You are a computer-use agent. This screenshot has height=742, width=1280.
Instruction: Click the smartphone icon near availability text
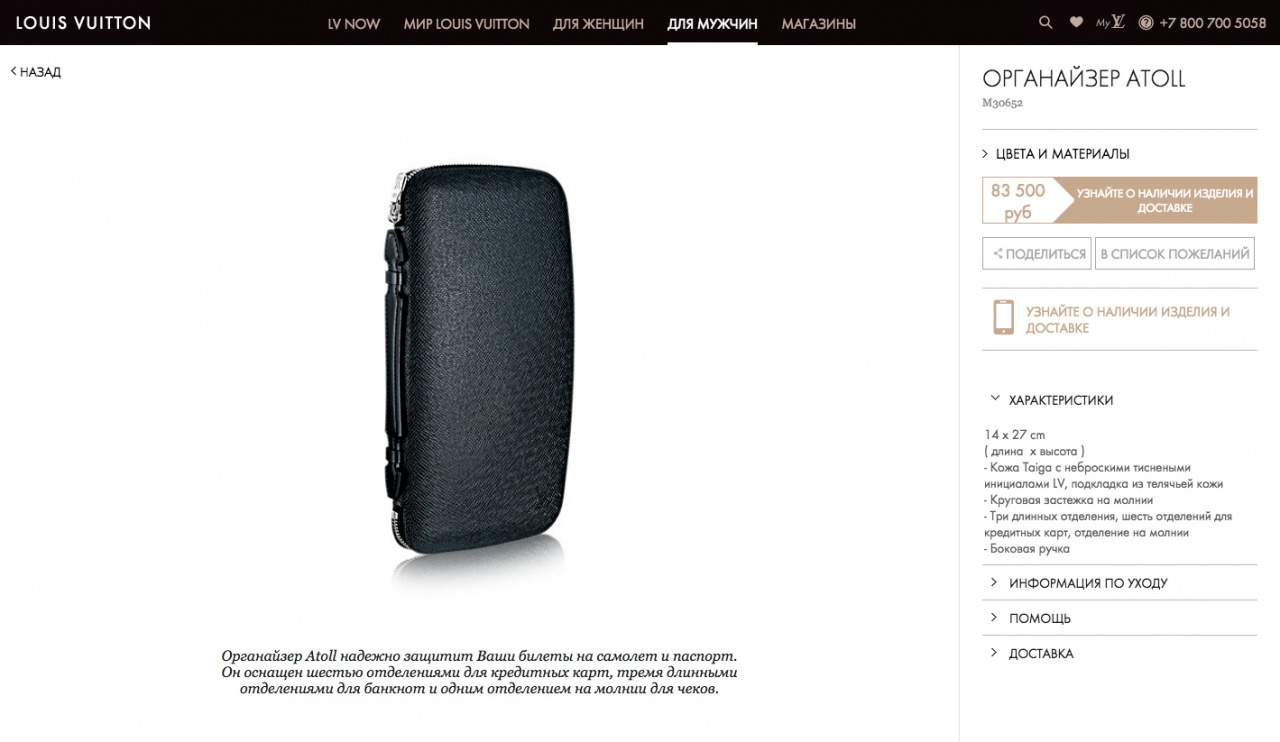tap(1003, 317)
